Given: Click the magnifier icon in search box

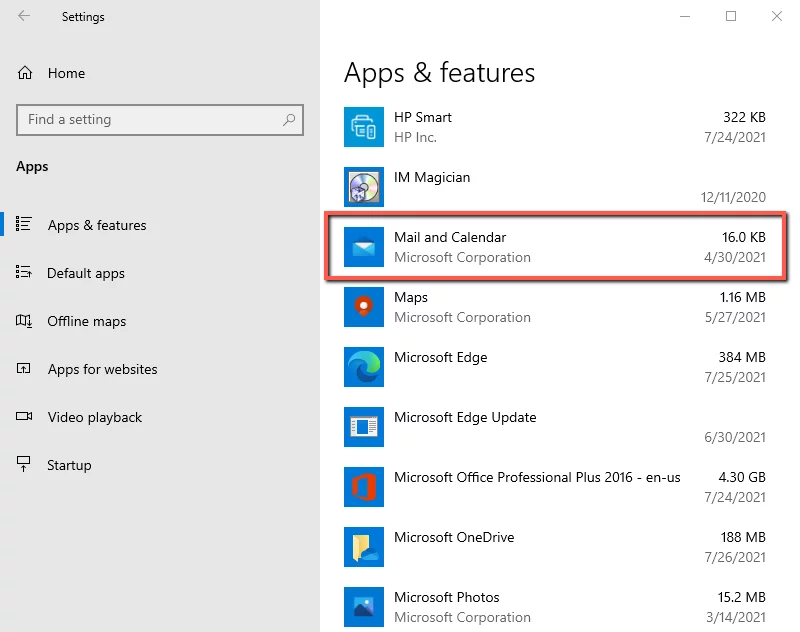Looking at the screenshot, I should point(289,120).
